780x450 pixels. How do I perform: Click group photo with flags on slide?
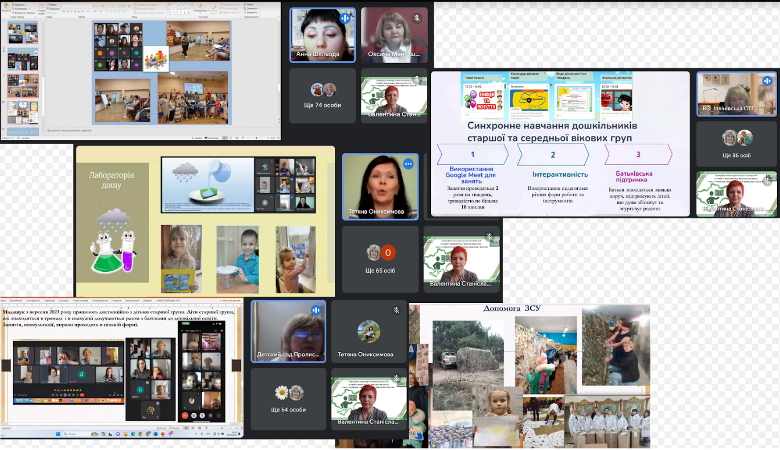tap(193, 97)
